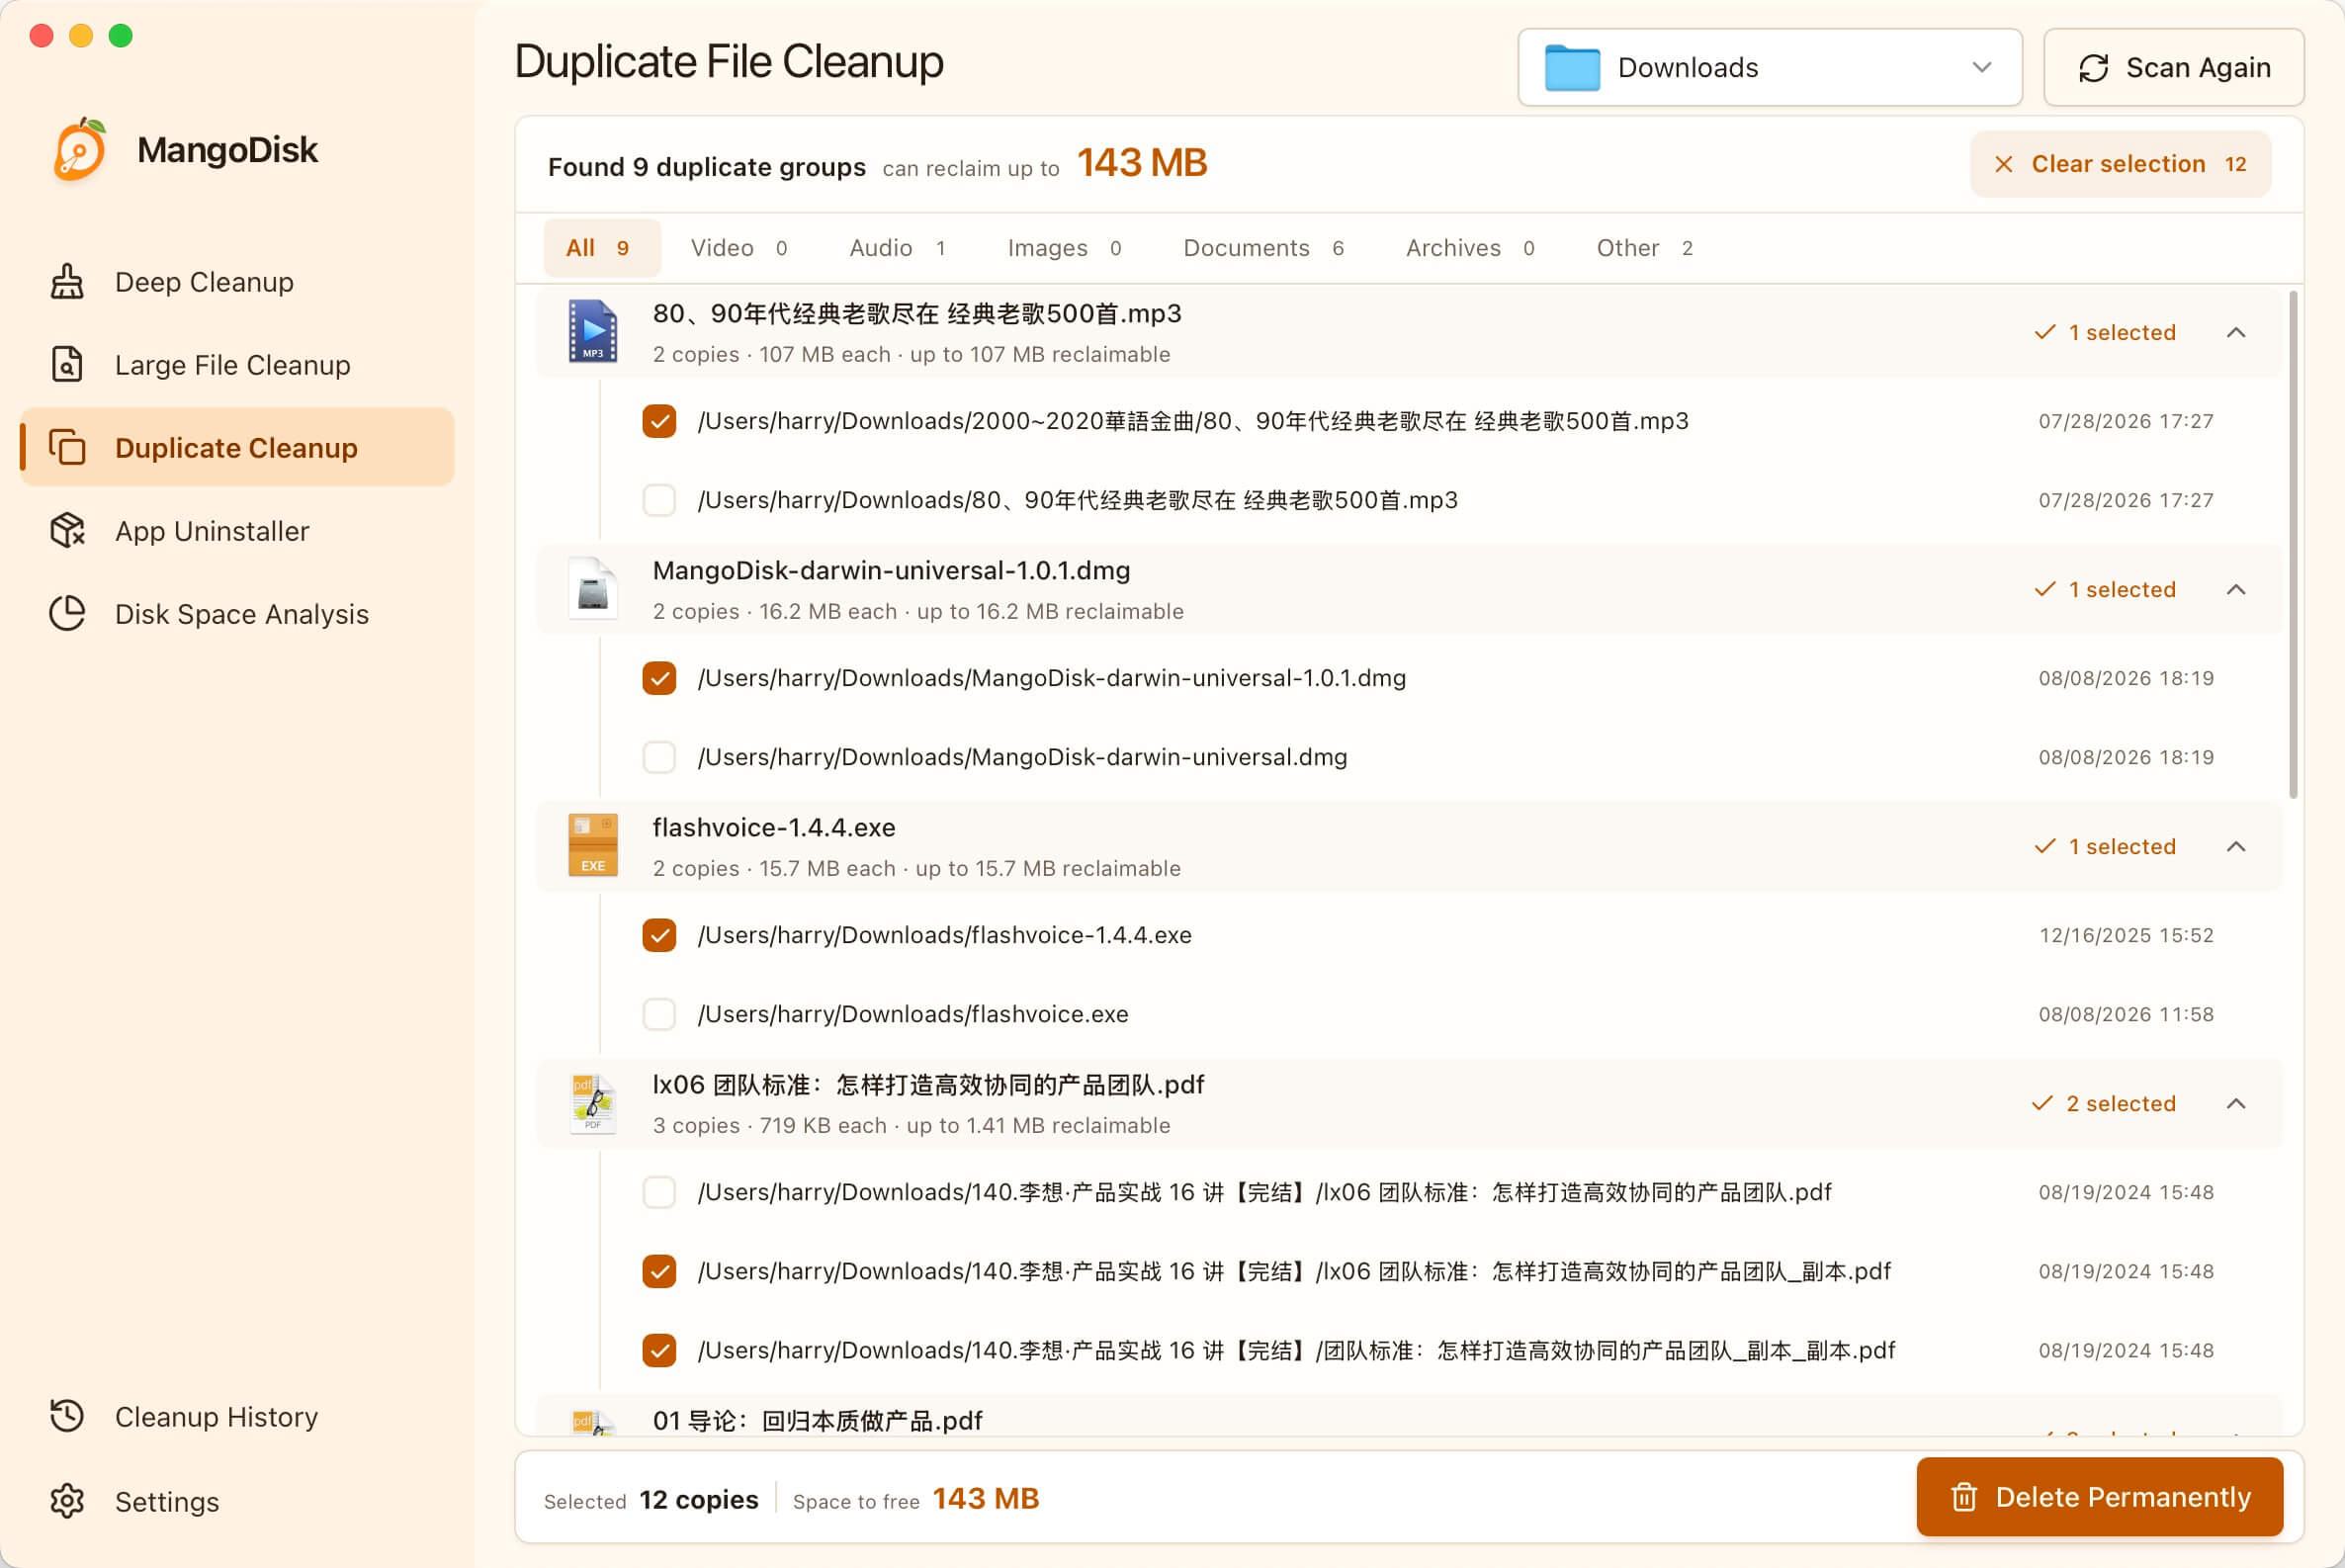Image resolution: width=2345 pixels, height=1568 pixels.
Task: Switch to the Documents tab
Action: coord(1263,248)
